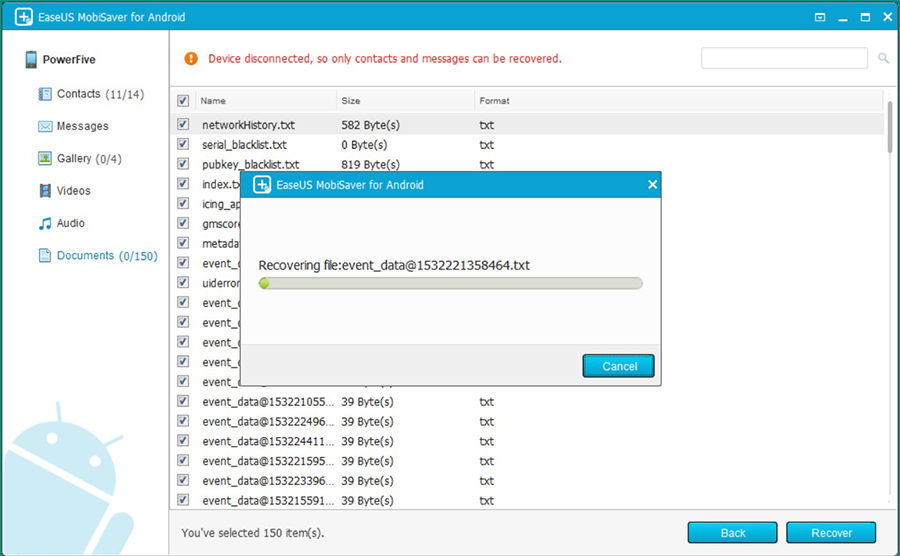Select the event_data@153222496... file row
This screenshot has width=900, height=556.
tap(528, 421)
